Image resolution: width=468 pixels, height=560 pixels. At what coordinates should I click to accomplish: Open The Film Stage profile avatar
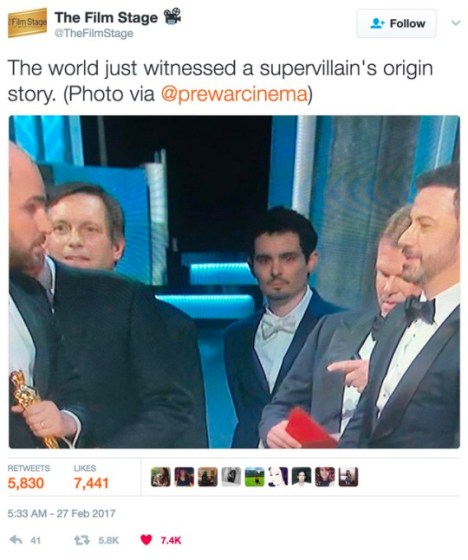coord(28,22)
